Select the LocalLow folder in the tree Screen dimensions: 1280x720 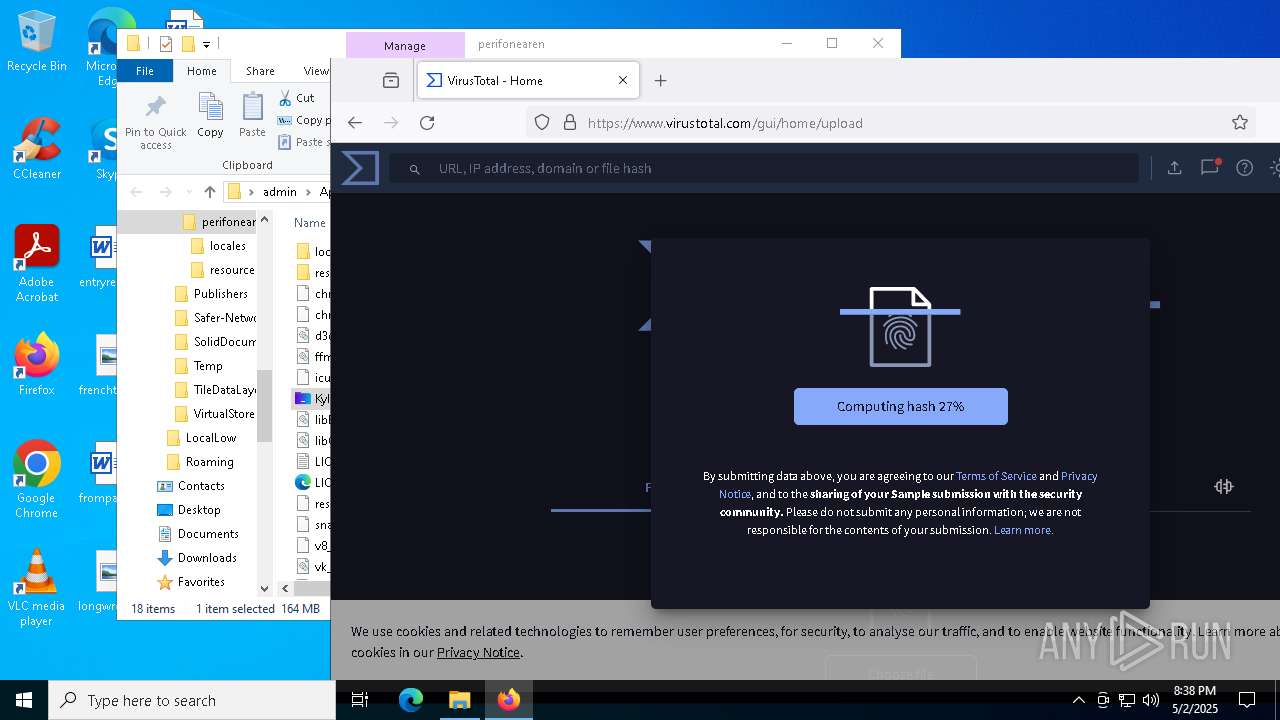pyautogui.click(x=210, y=438)
